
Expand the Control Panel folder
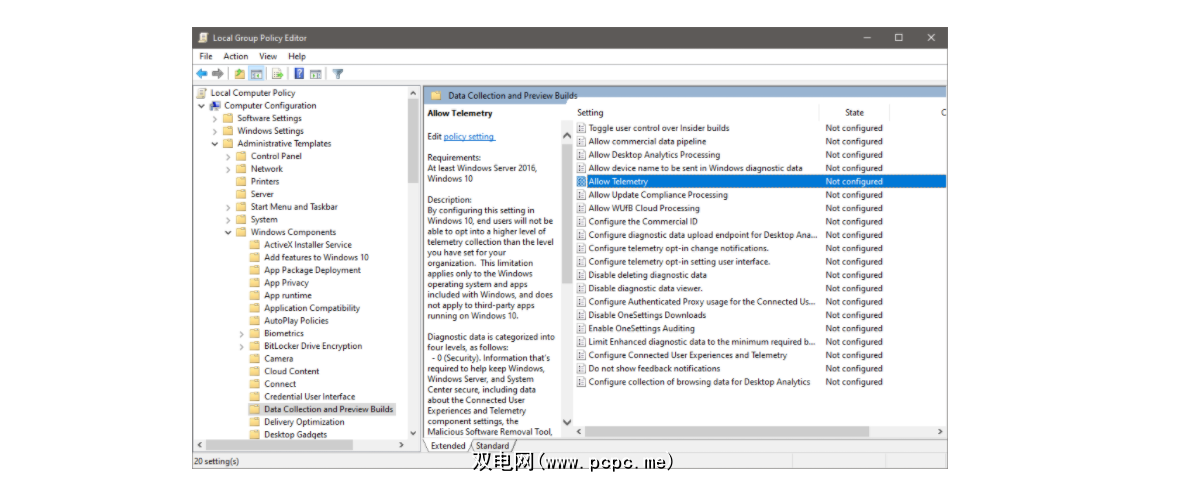(x=228, y=156)
